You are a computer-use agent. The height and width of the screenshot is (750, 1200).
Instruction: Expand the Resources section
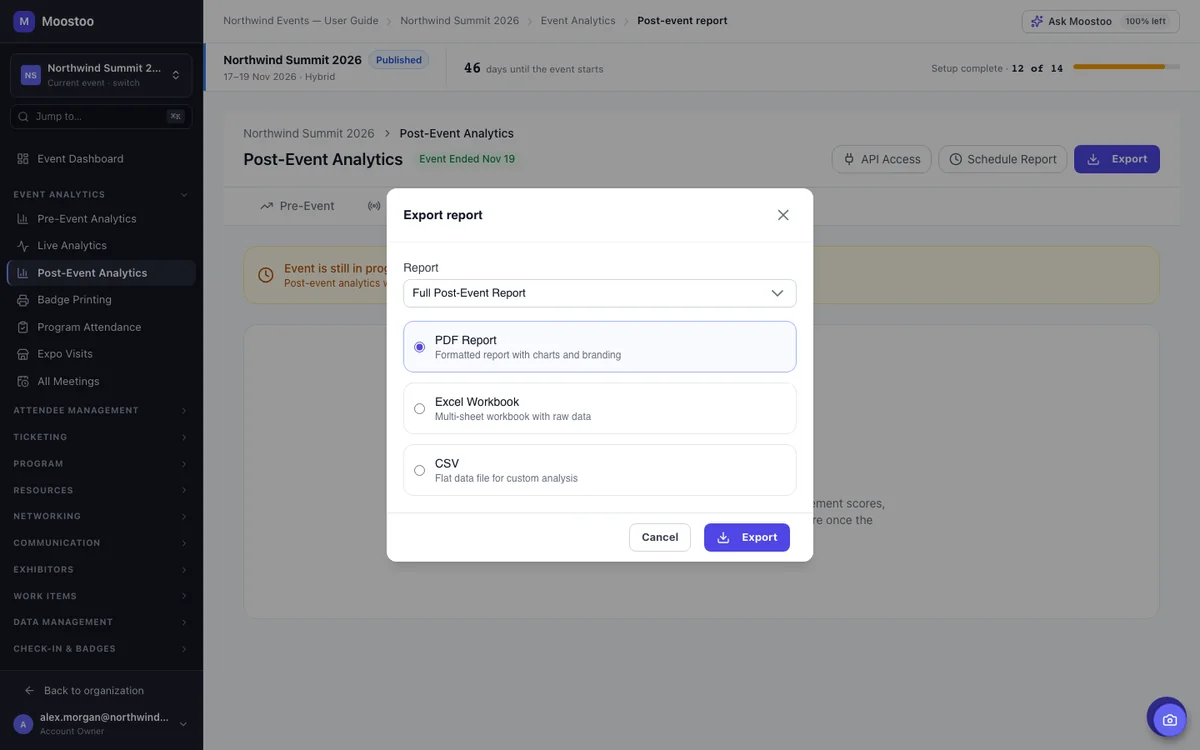[101, 490]
